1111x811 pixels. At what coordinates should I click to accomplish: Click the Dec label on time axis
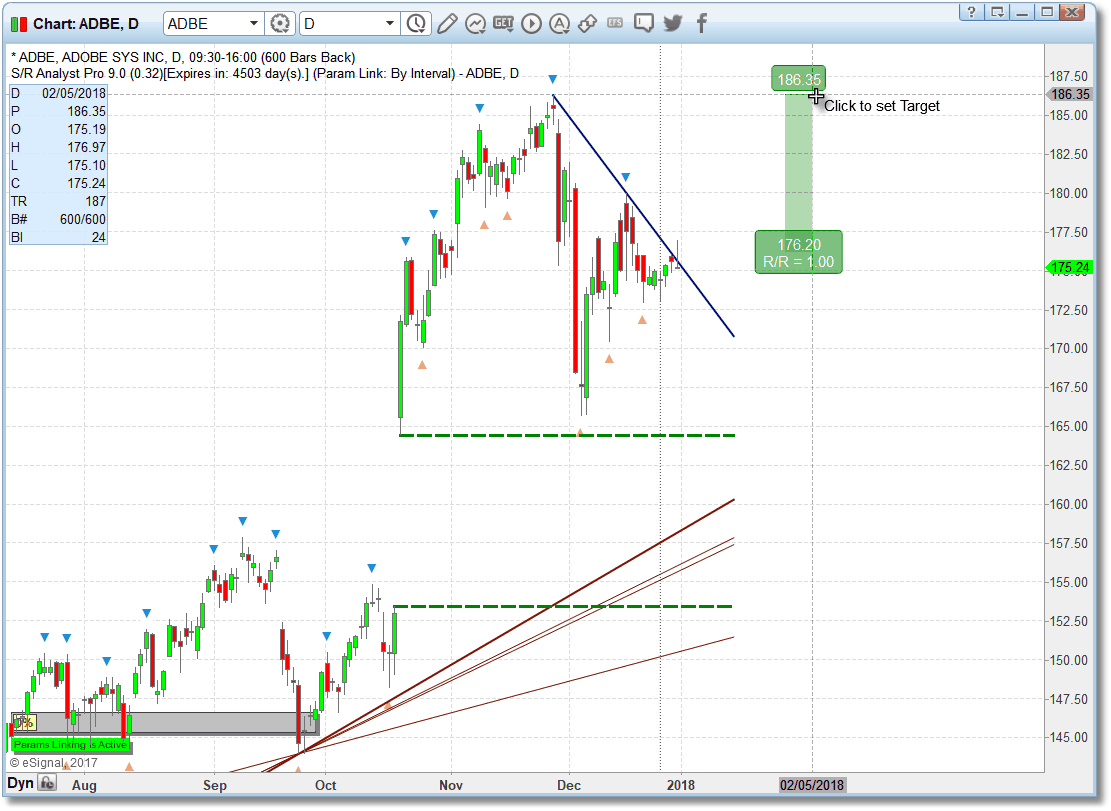[x=569, y=785]
